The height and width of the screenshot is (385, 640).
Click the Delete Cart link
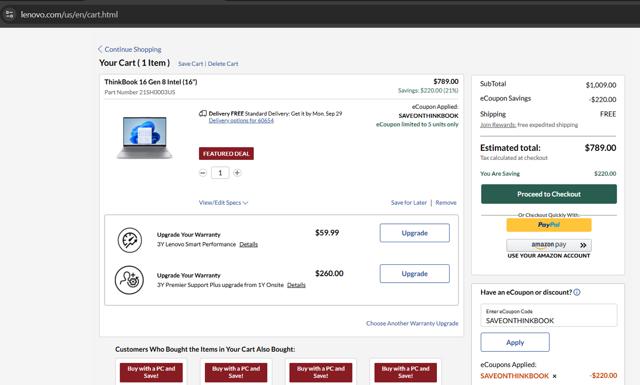tap(223, 64)
